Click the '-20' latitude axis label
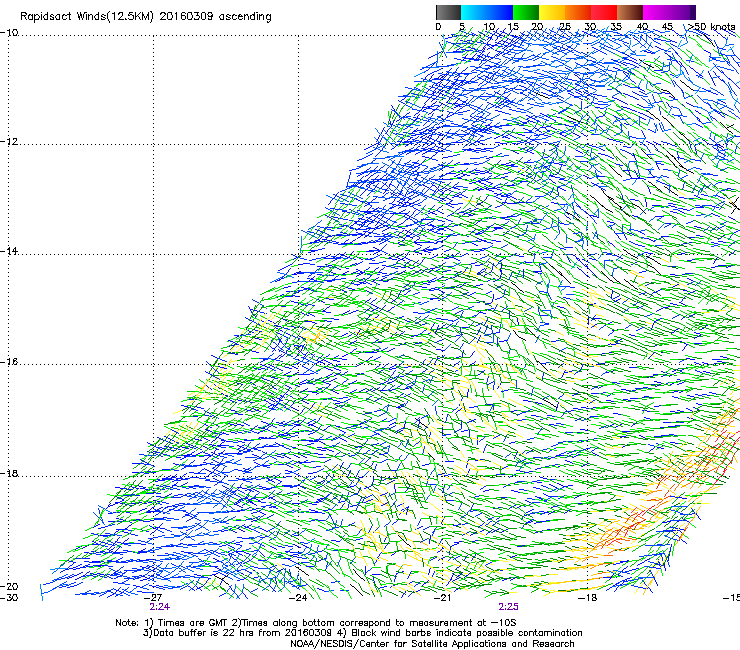The image size is (740, 650). [9, 586]
